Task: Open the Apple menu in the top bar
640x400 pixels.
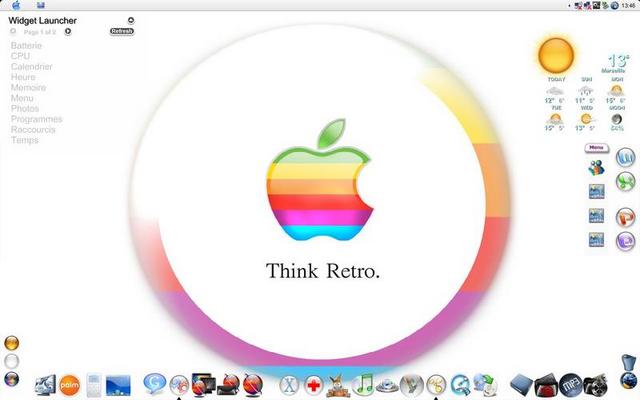Action: pos(16,5)
